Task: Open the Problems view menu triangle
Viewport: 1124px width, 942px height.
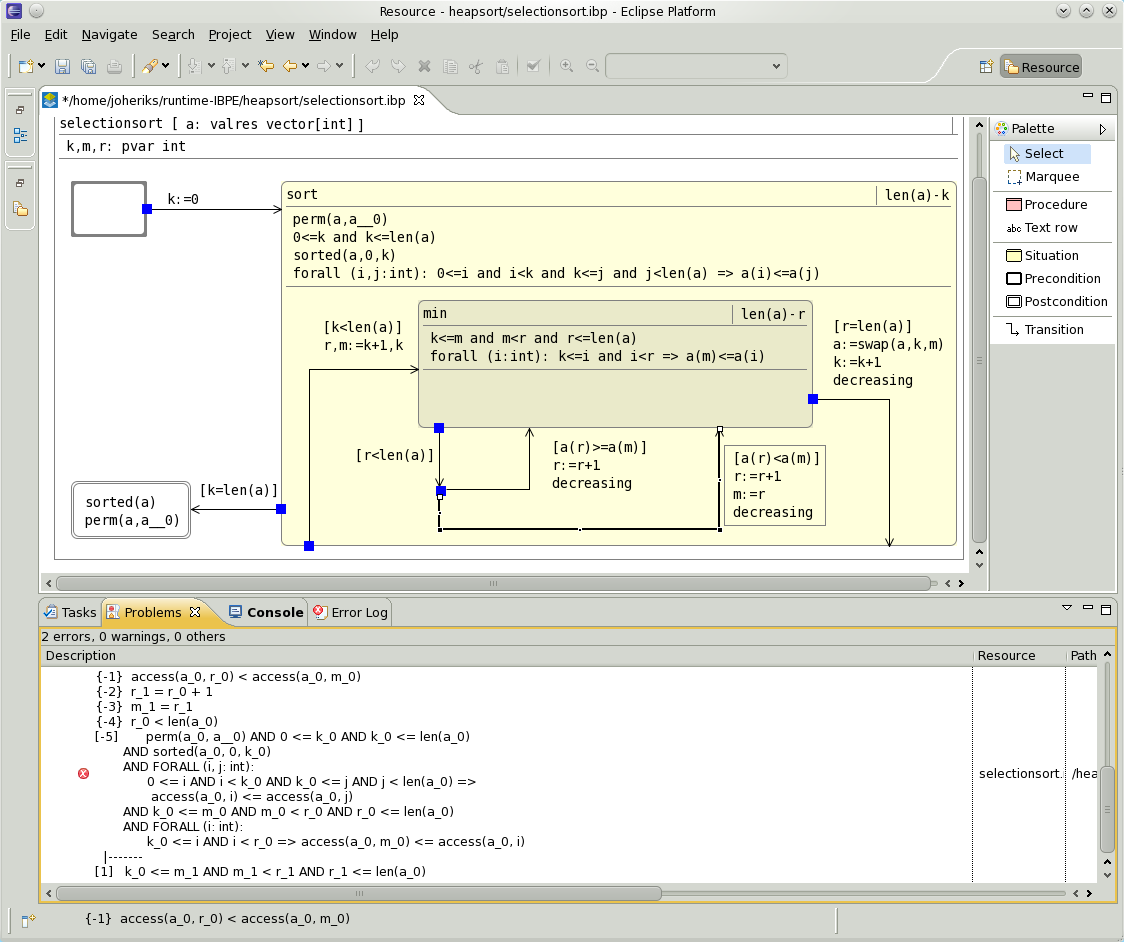Action: 1067,608
